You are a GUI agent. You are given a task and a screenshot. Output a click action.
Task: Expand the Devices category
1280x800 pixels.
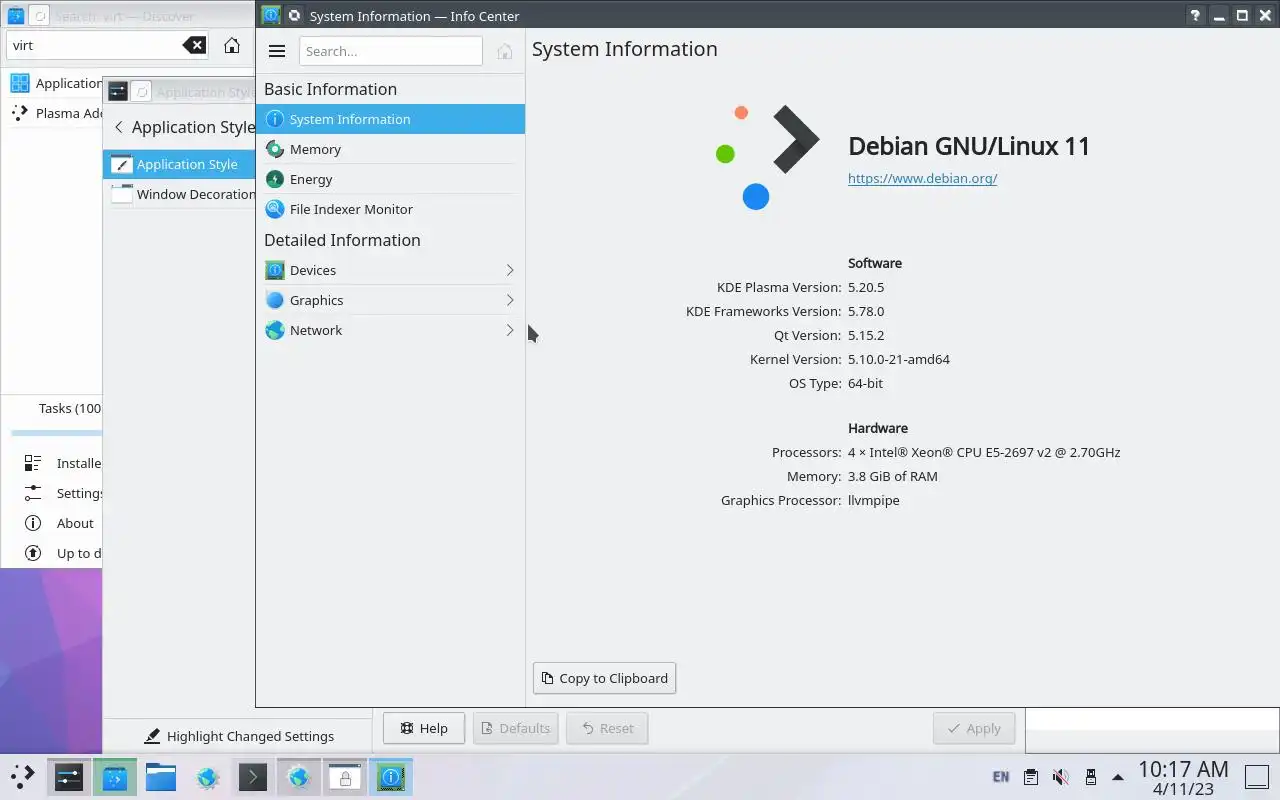[390, 270]
